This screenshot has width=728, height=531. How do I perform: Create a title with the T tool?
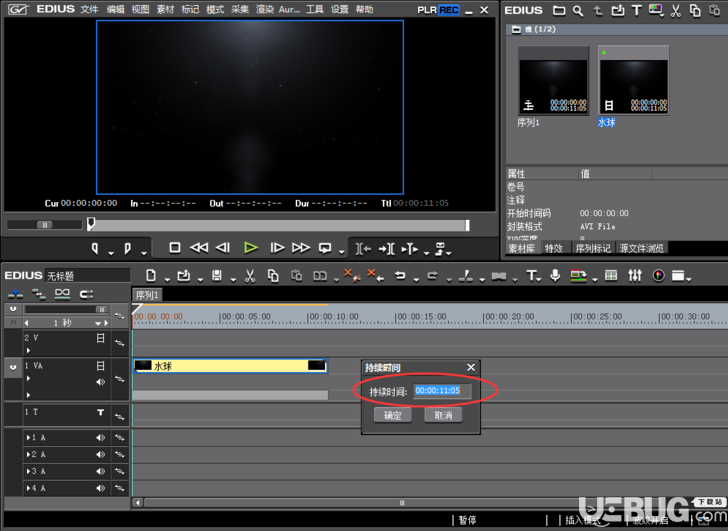coord(531,276)
